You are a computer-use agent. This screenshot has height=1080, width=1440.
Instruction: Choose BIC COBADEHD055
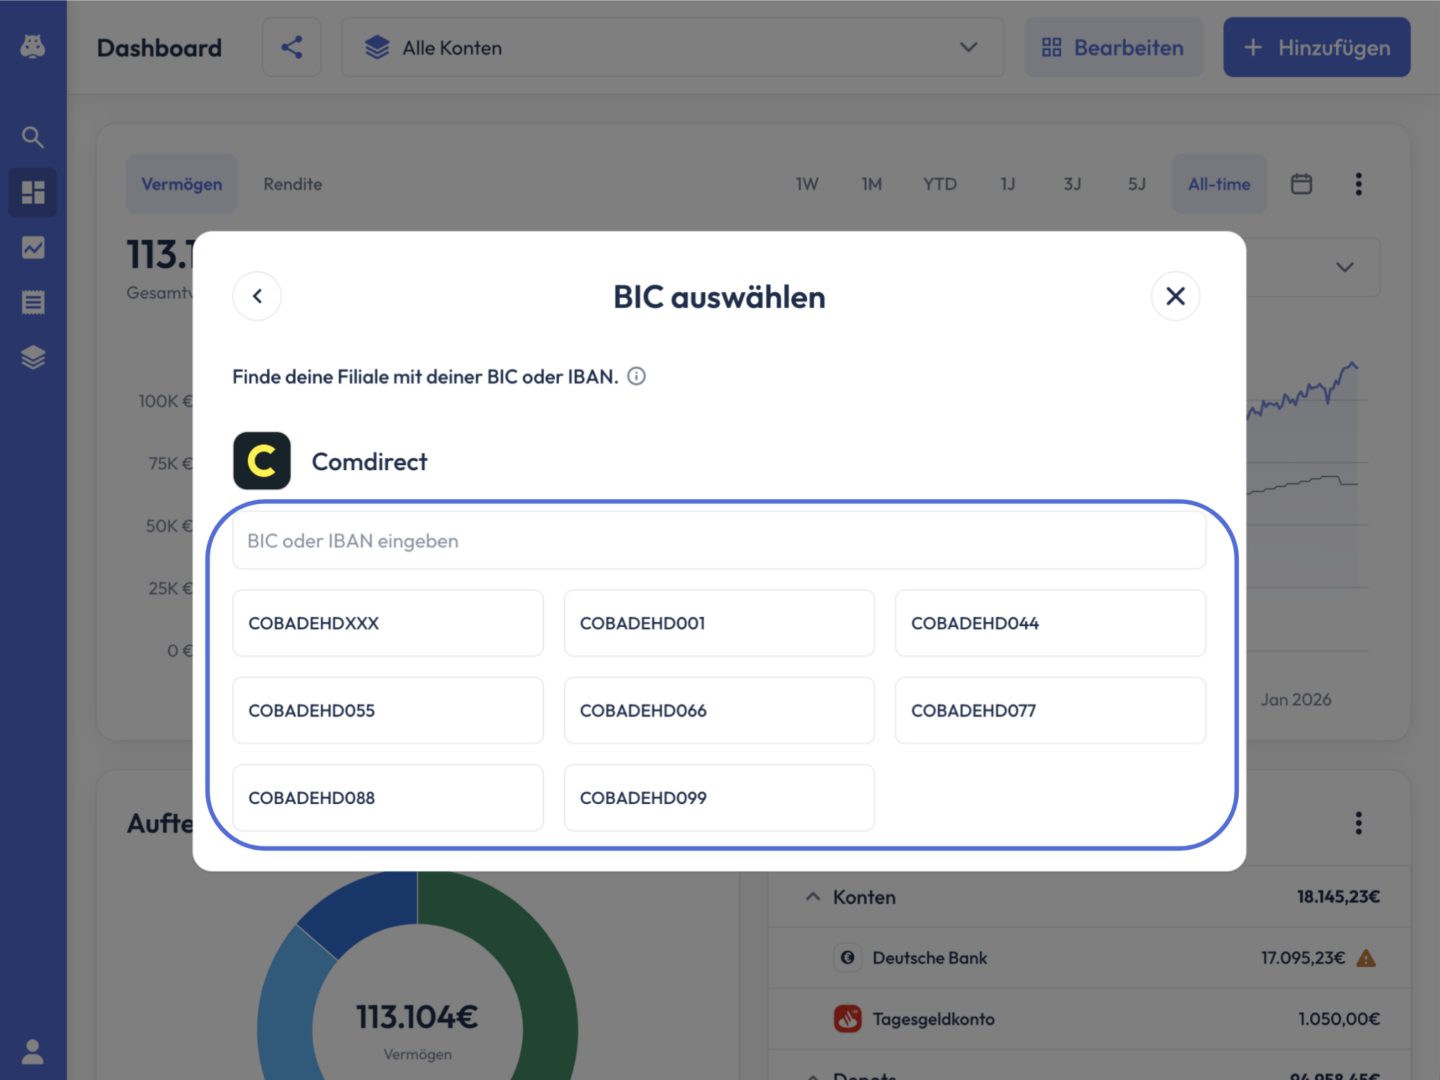point(388,710)
